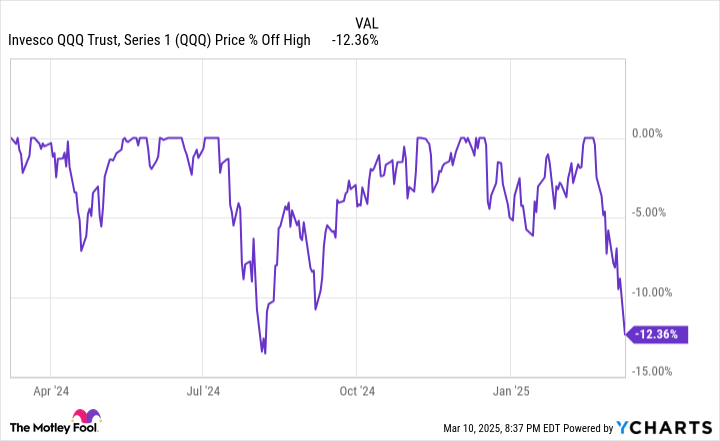
Task: Click the -15.00% y-axis label
Action: (x=656, y=371)
